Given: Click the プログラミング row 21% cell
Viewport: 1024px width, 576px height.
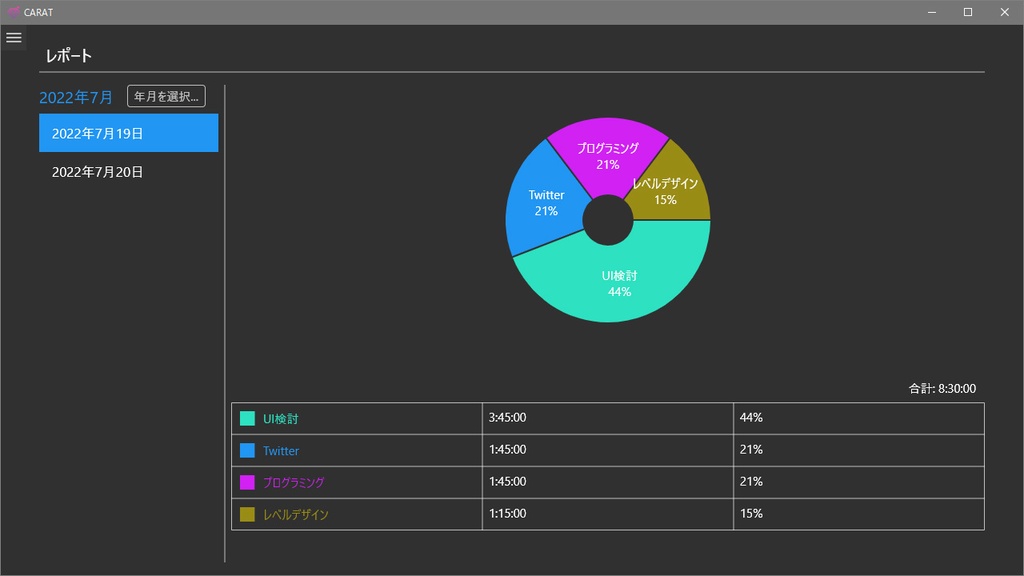Looking at the screenshot, I should tap(859, 482).
